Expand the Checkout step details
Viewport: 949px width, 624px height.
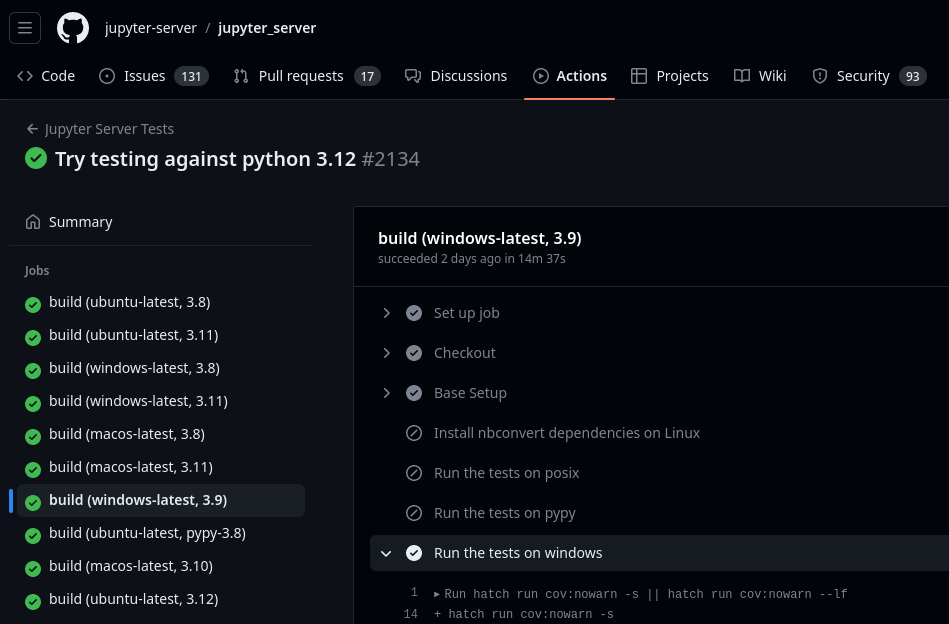pyautogui.click(x=387, y=352)
